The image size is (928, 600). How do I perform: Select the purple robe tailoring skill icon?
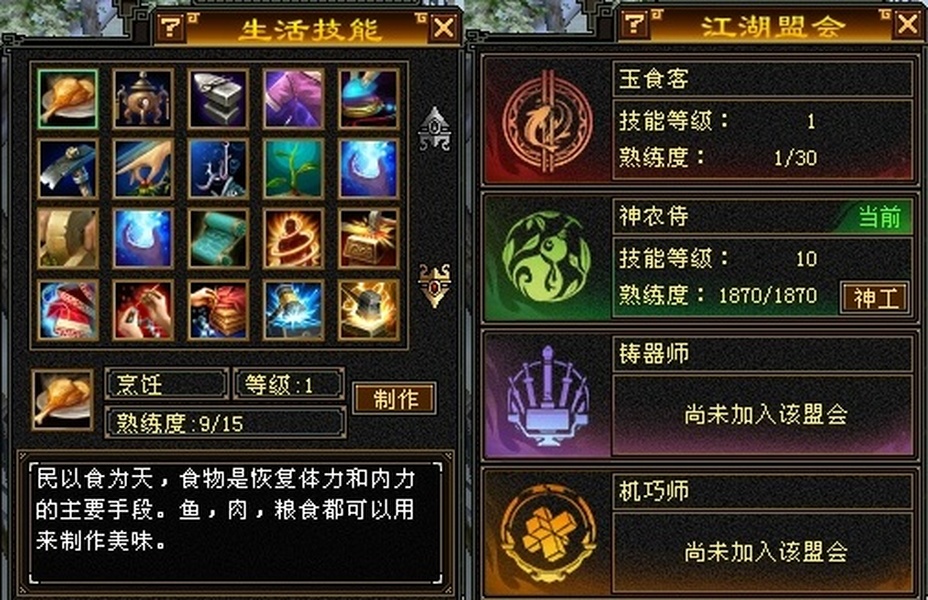click(x=293, y=99)
